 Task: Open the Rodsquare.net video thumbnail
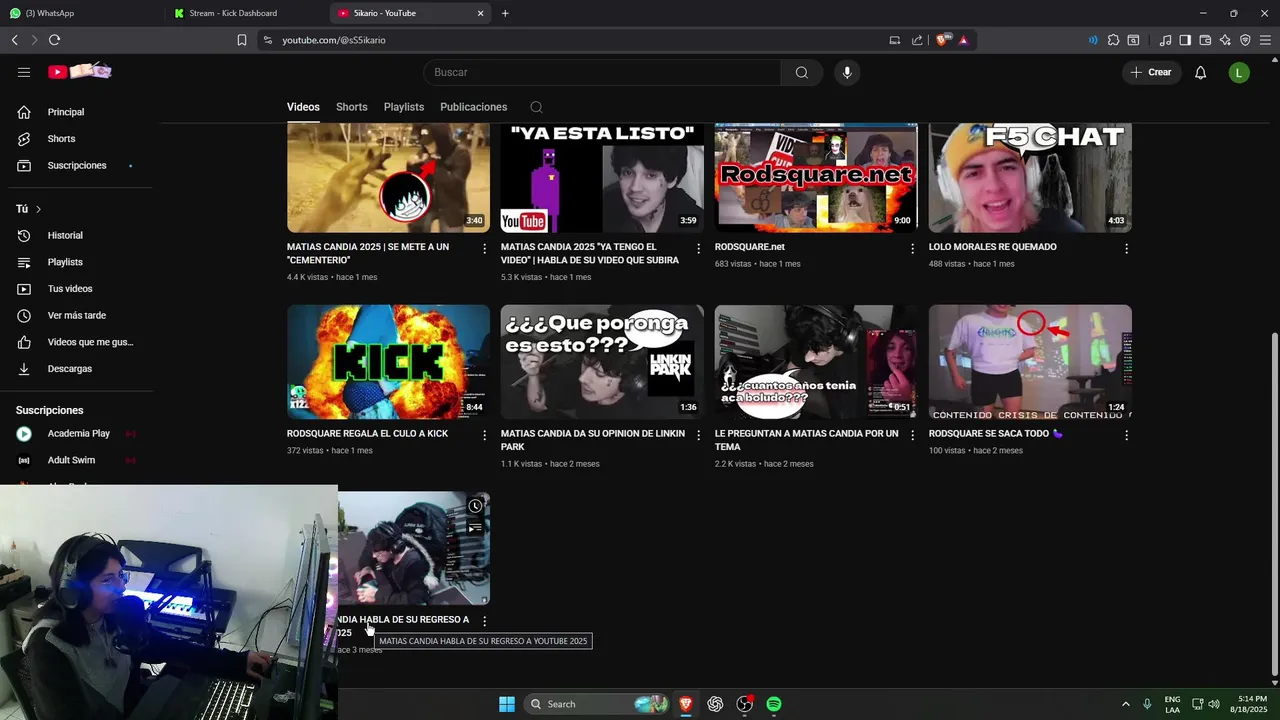click(x=816, y=177)
